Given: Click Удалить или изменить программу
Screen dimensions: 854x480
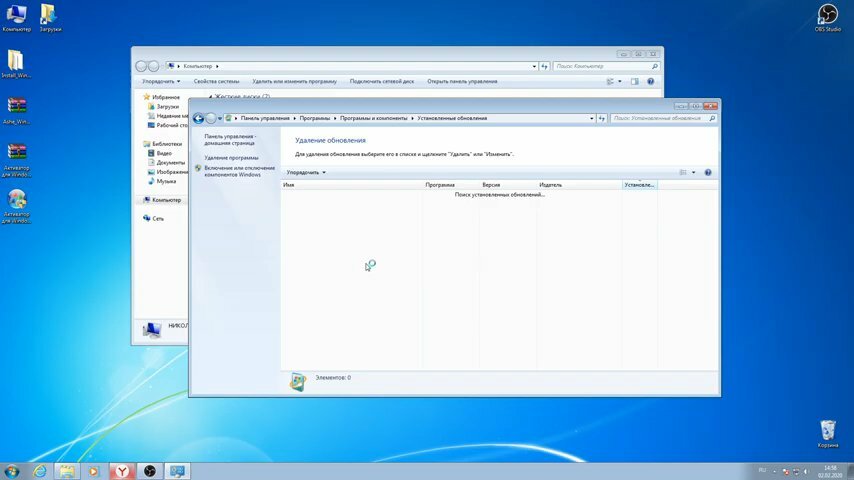Looking at the screenshot, I should coord(294,81).
